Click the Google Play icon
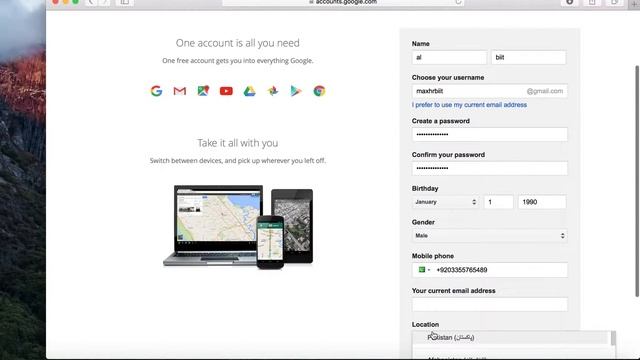 click(x=296, y=91)
